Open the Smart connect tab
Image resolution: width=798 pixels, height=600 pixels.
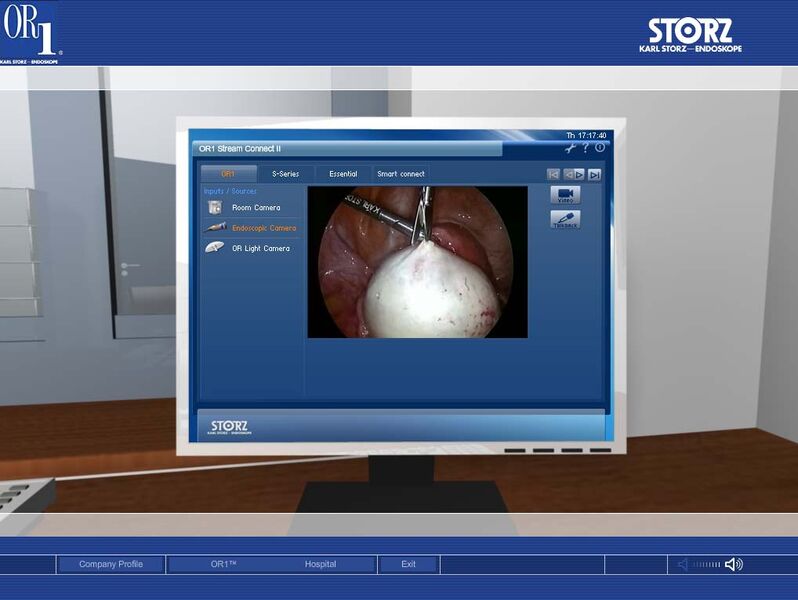(401, 174)
